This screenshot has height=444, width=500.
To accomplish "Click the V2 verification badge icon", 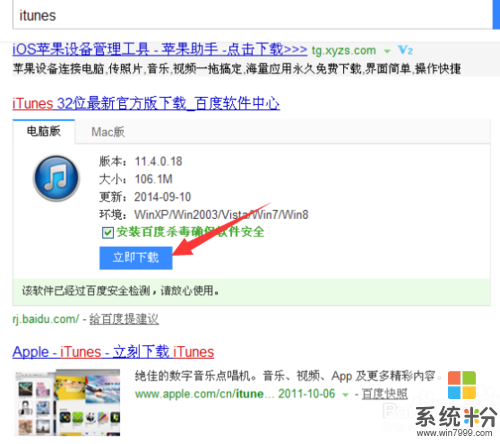I will click(405, 50).
